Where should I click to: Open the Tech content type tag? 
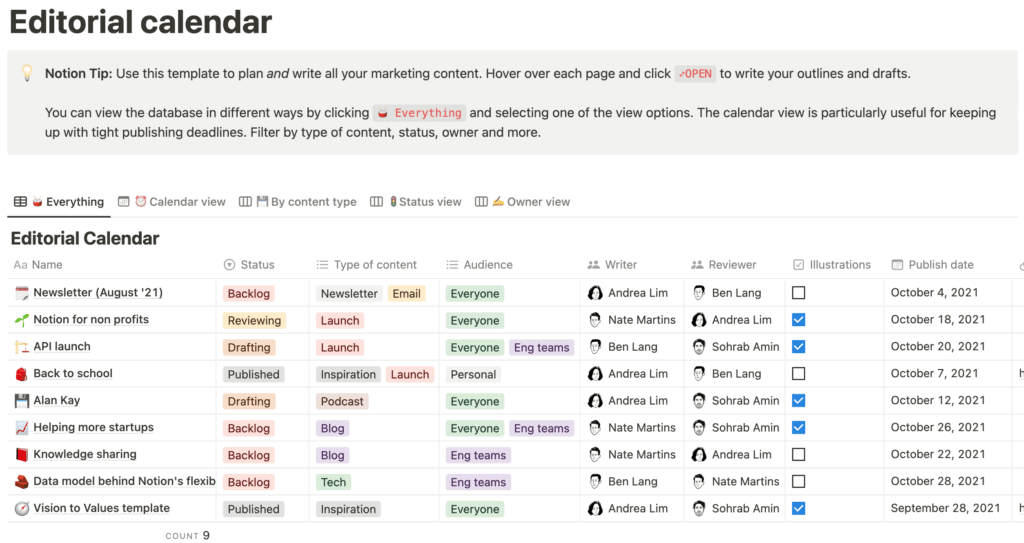click(x=333, y=482)
